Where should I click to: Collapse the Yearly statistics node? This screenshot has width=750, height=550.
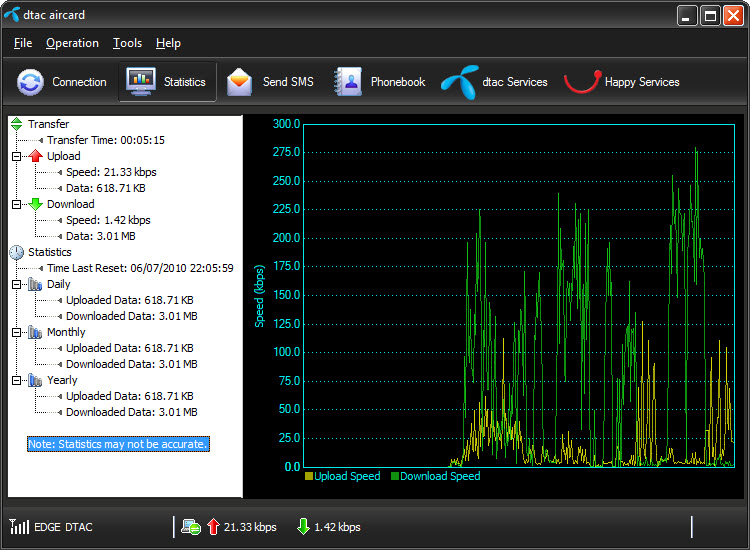tap(16, 381)
